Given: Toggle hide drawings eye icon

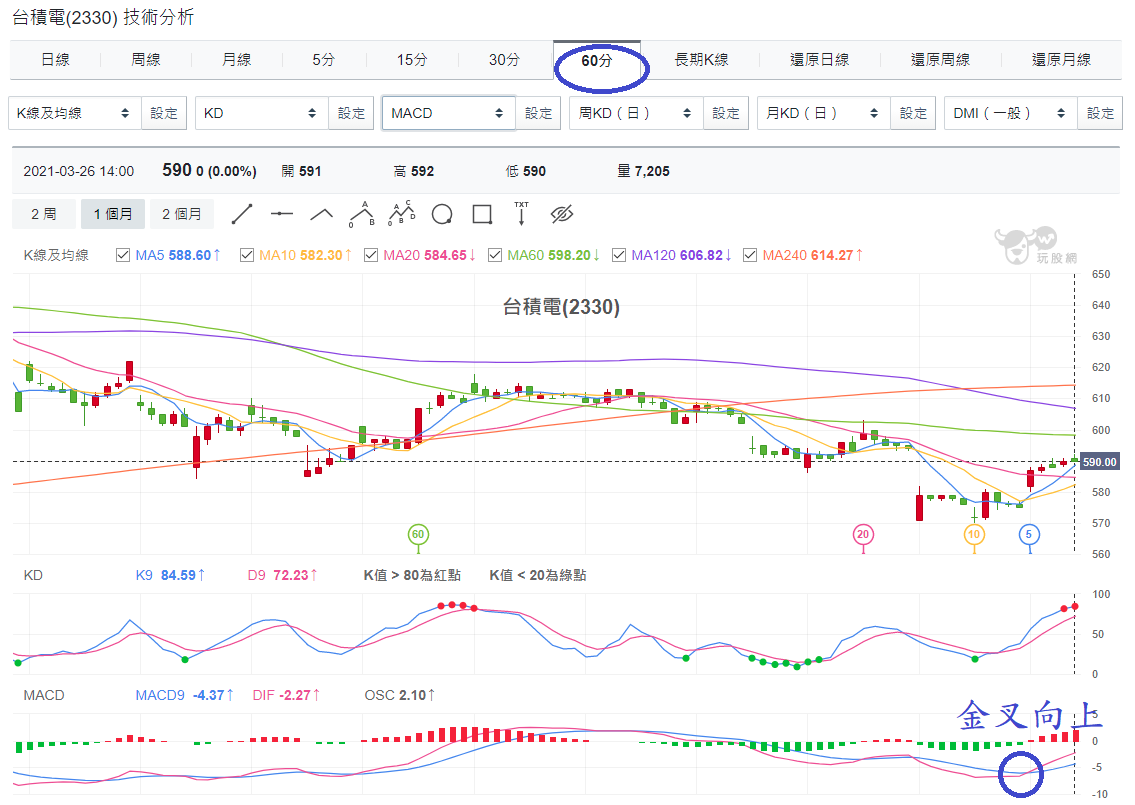Looking at the screenshot, I should 562,214.
